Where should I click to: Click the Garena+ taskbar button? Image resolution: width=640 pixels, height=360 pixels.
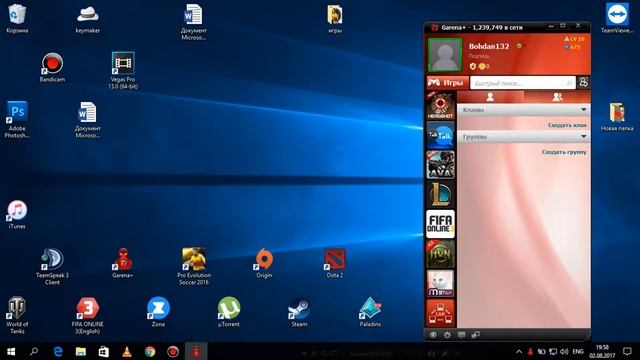pyautogui.click(x=196, y=351)
